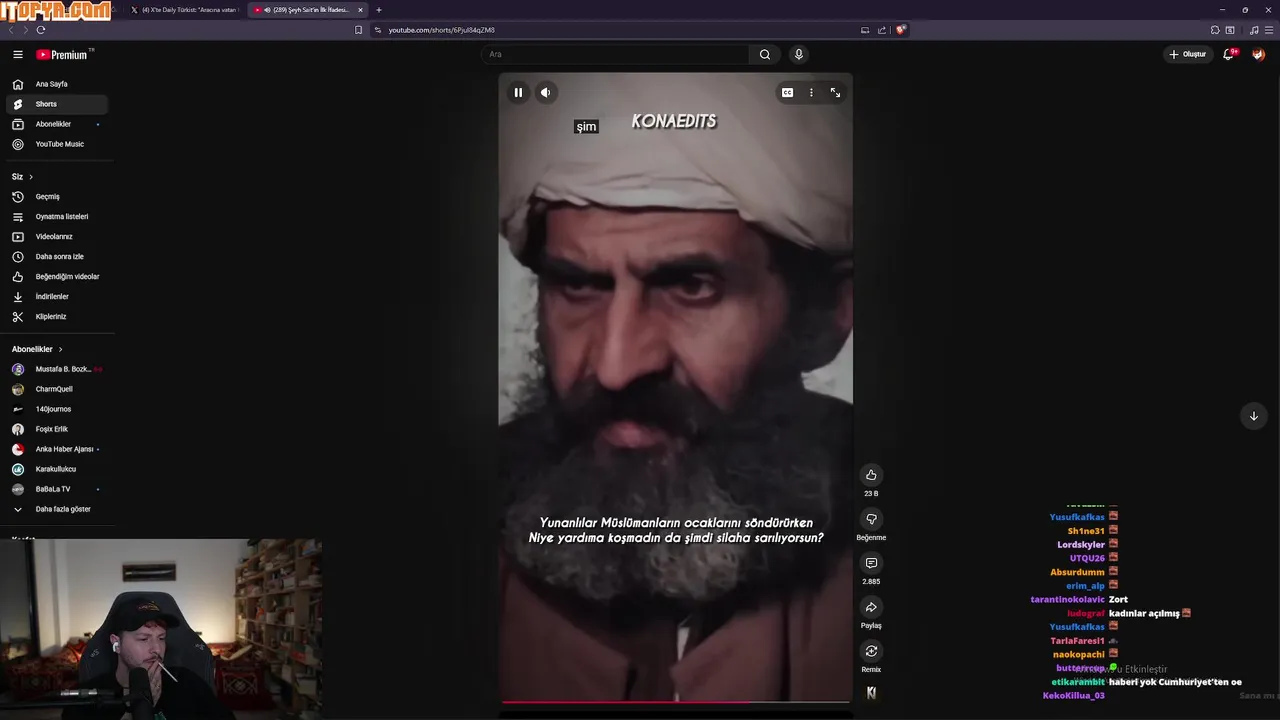Select Shorts in the sidebar
The height and width of the screenshot is (720, 1280).
tap(57, 104)
